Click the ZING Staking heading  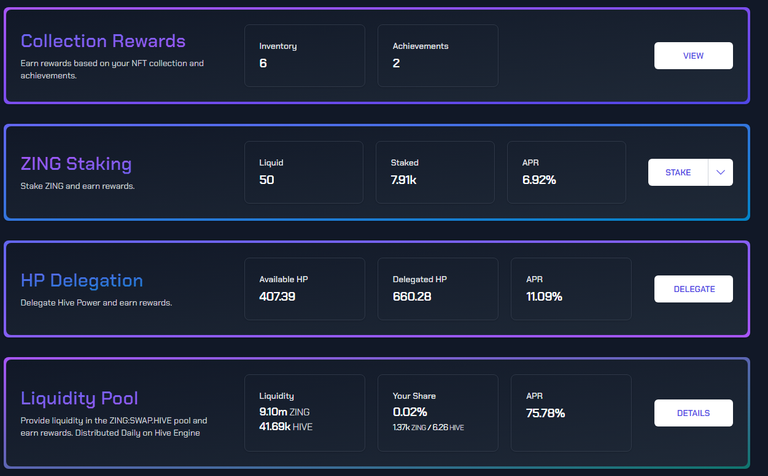click(76, 164)
